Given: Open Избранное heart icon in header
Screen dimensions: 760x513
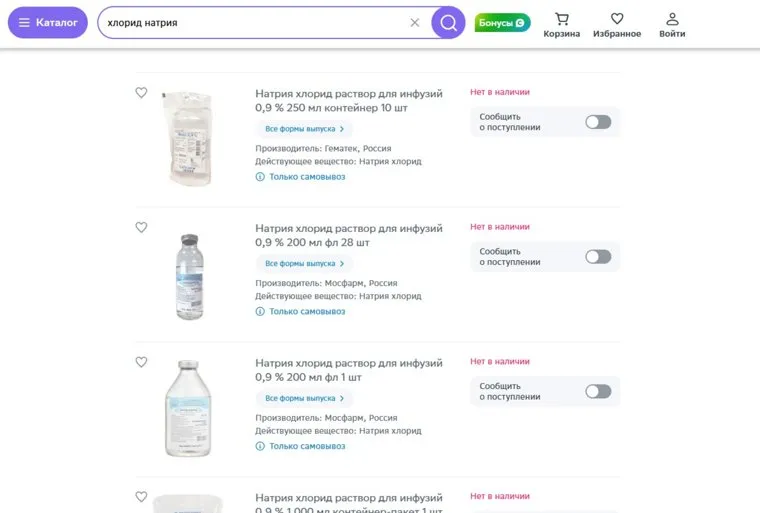Looking at the screenshot, I should click(x=617, y=25).
